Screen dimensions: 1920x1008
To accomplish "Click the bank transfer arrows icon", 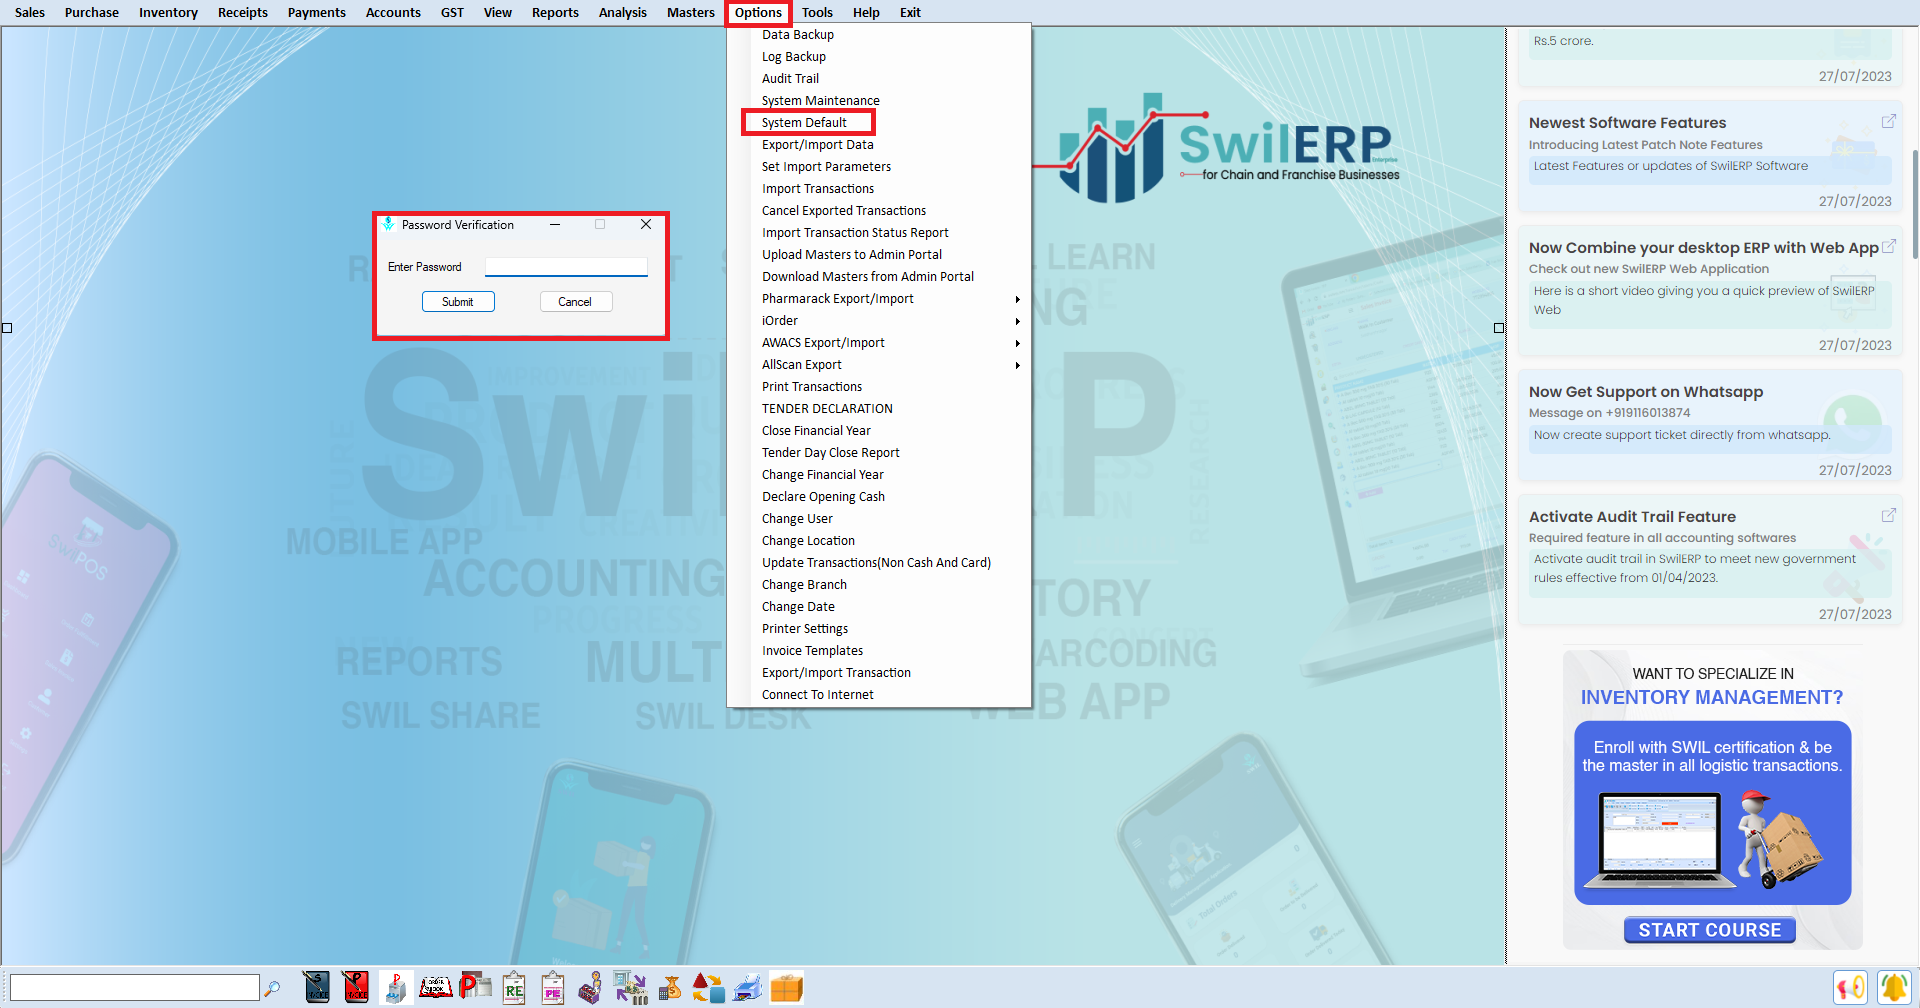I will point(630,987).
